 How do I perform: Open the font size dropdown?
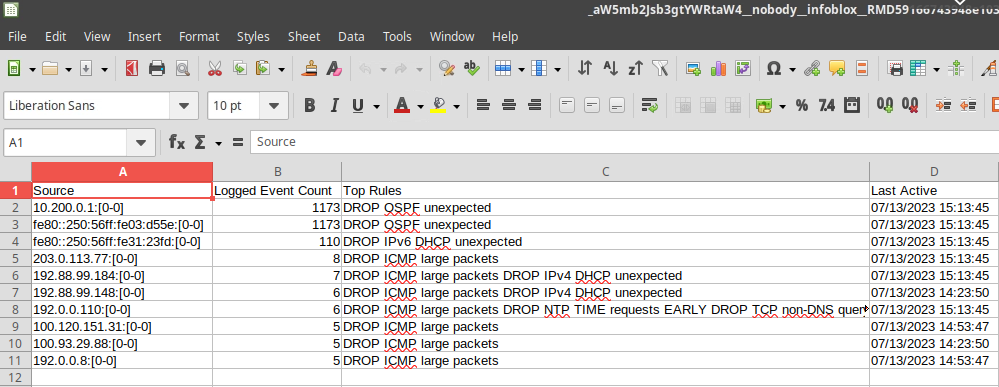click(x=274, y=106)
